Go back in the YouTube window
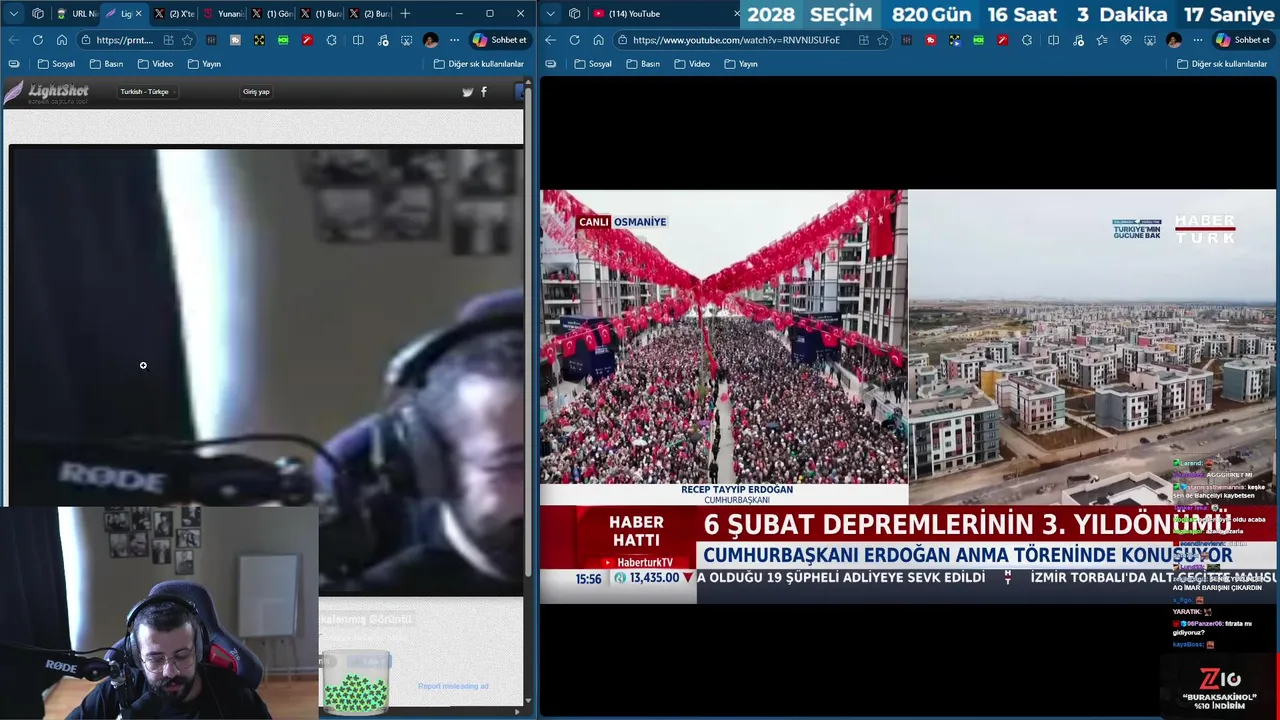1280x720 pixels. [550, 40]
